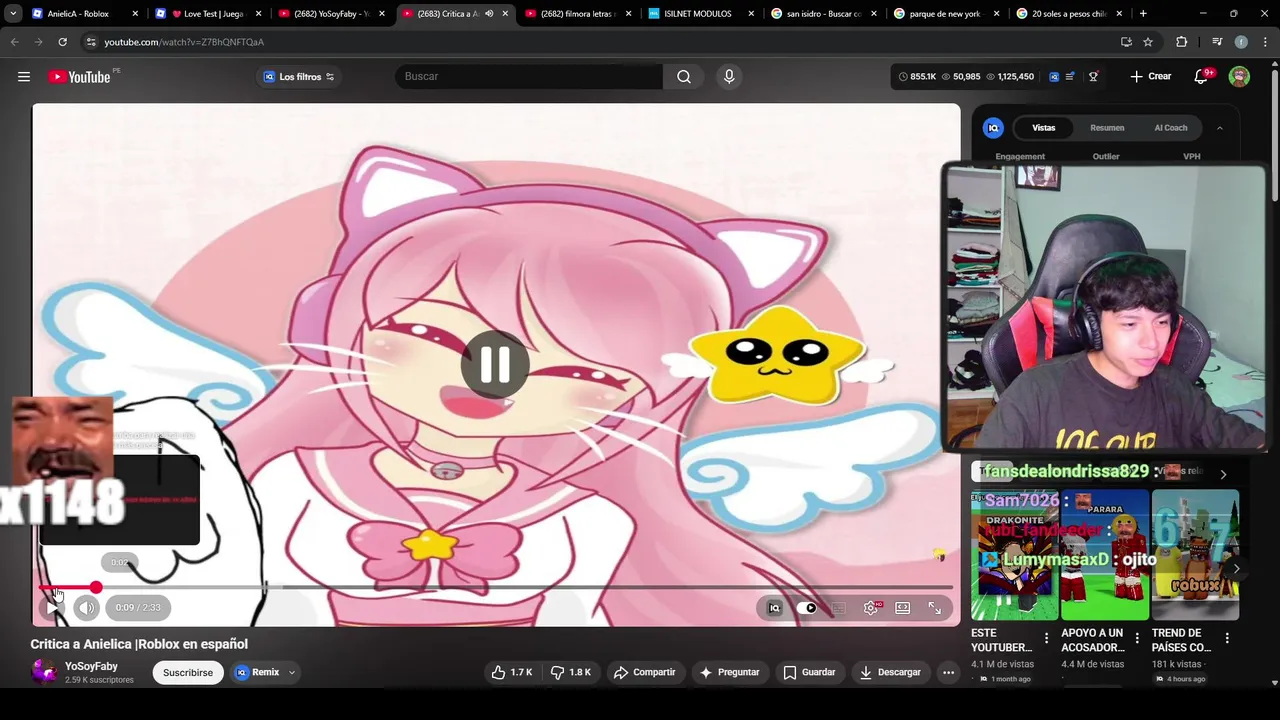The image size is (1280, 720).
Task: Click the search magnifier button
Action: (684, 77)
